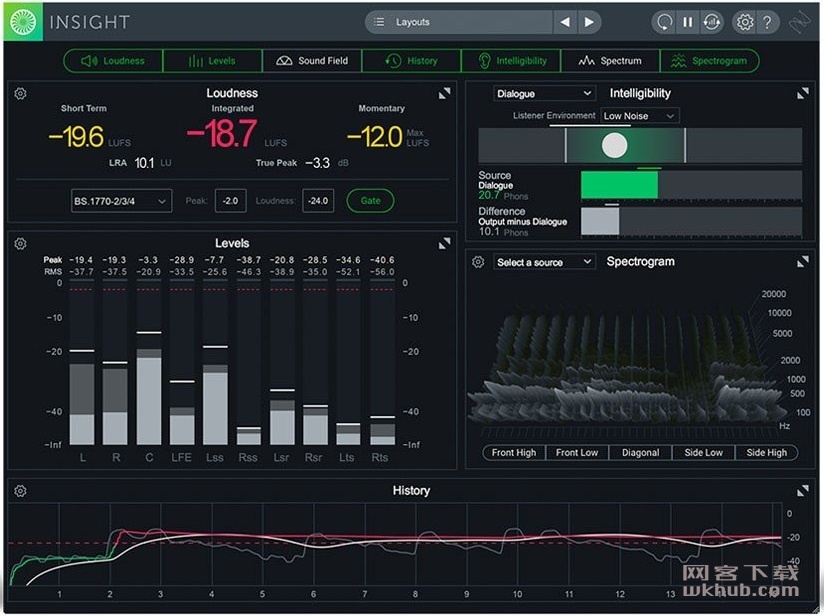Toggle the Loudness module tab
Image resolution: width=824 pixels, height=616 pixels.
[x=113, y=61]
